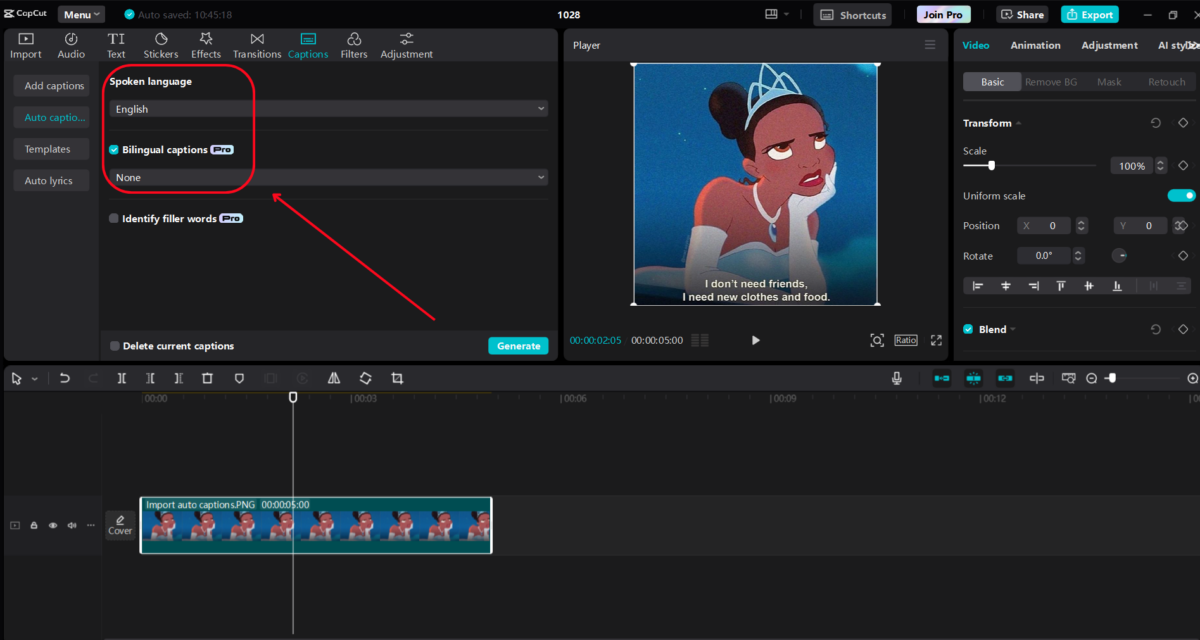Open the Effects panel

coord(206,45)
